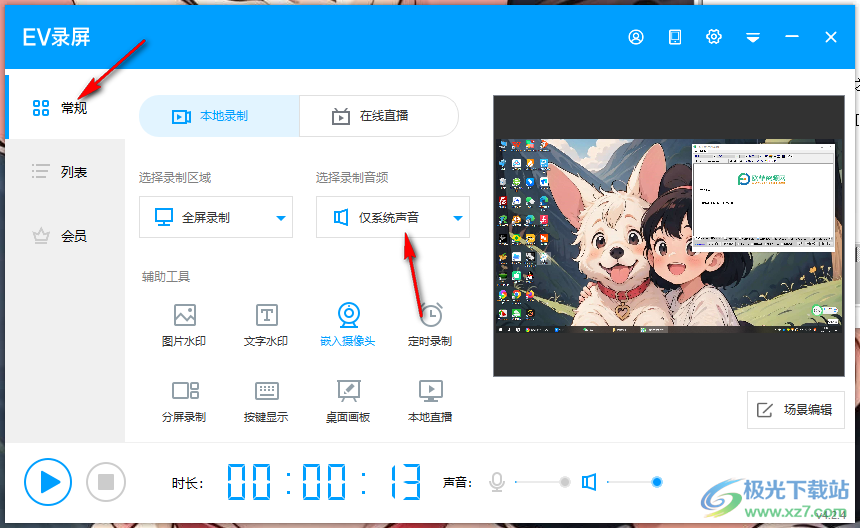Click the recording duration timer display
The width and height of the screenshot is (860, 528).
tap(325, 482)
